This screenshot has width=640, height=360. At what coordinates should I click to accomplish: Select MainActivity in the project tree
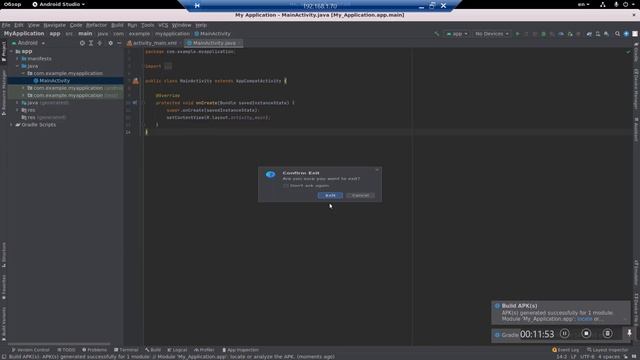point(54,81)
